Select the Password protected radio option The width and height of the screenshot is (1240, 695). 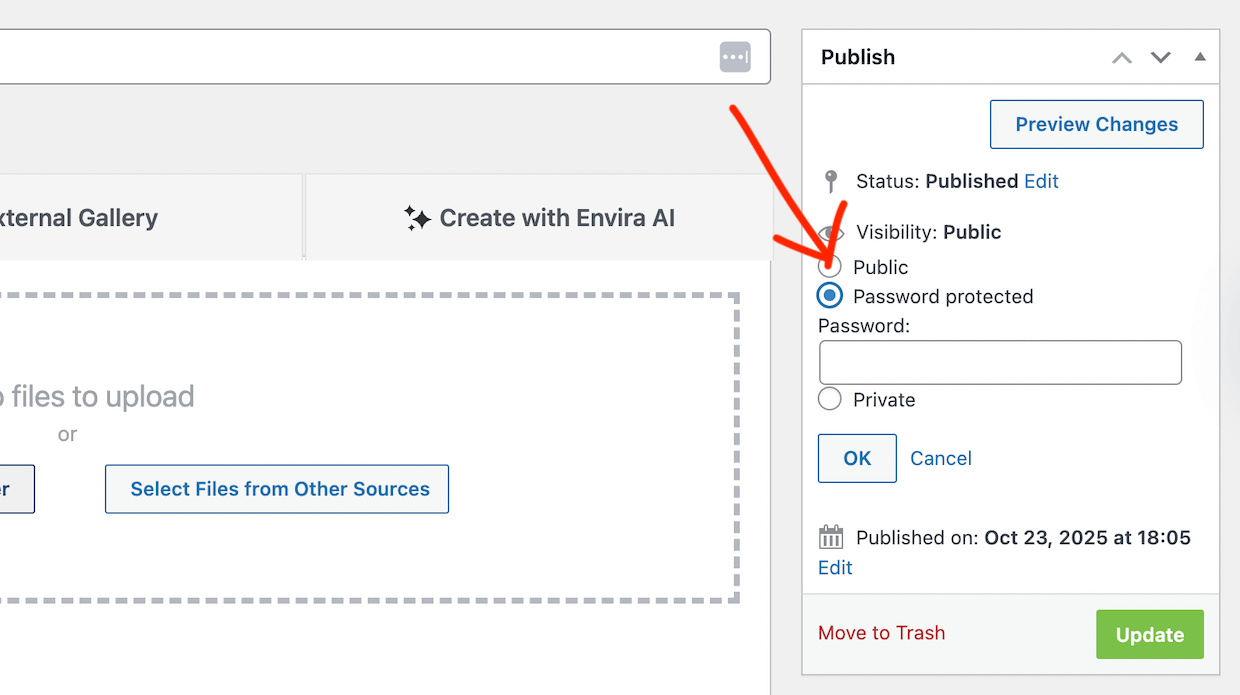[830, 296]
